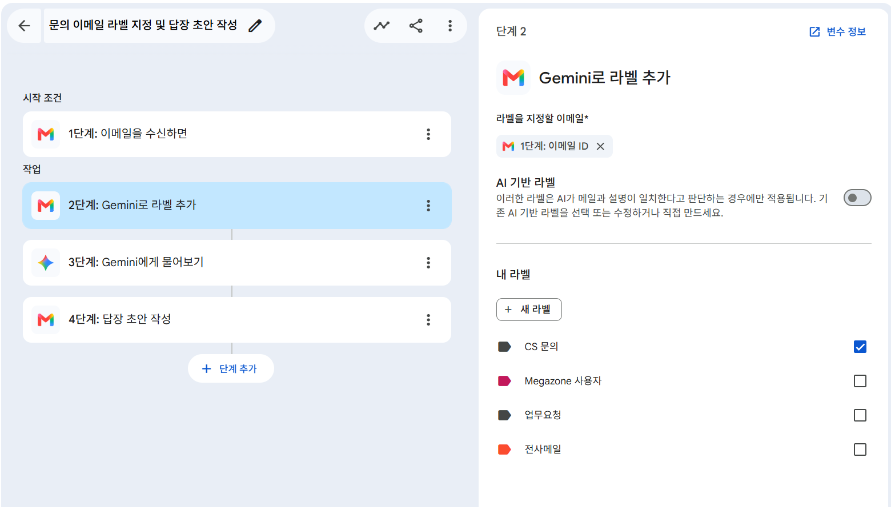Screen dimensions: 891x507
Task: Open the top toolbar three-dot menu
Action: point(450,26)
